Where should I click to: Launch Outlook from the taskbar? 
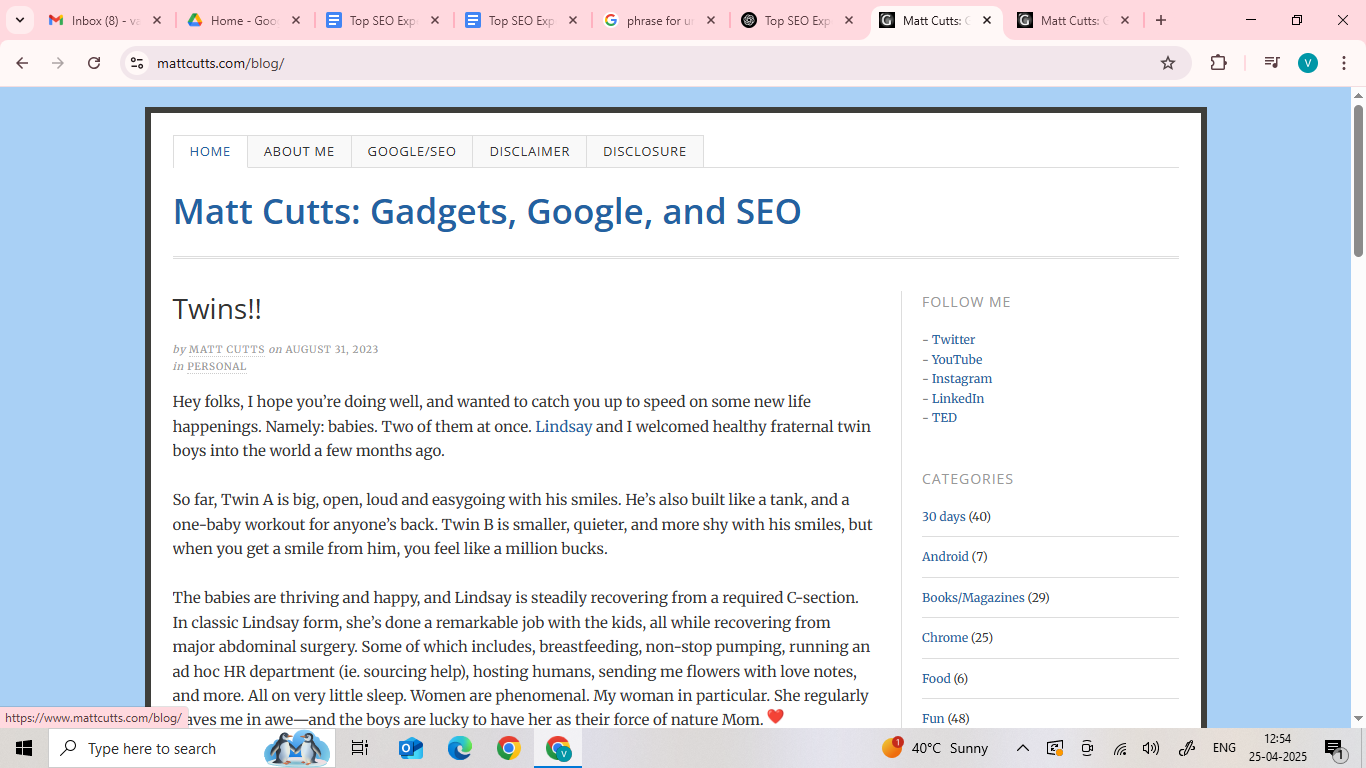410,748
